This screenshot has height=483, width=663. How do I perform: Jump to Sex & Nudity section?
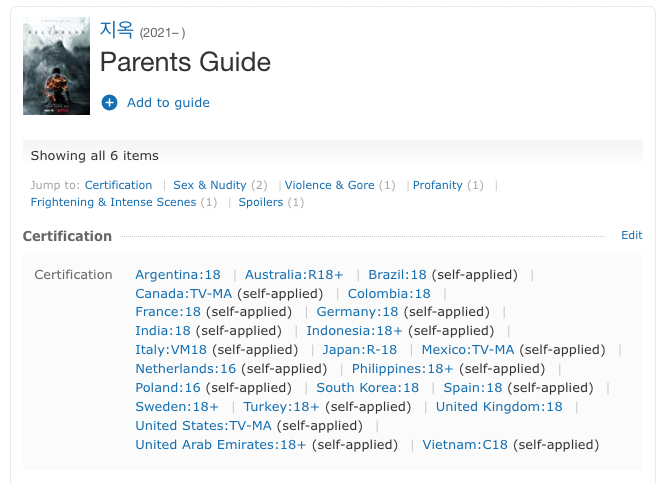(x=210, y=185)
